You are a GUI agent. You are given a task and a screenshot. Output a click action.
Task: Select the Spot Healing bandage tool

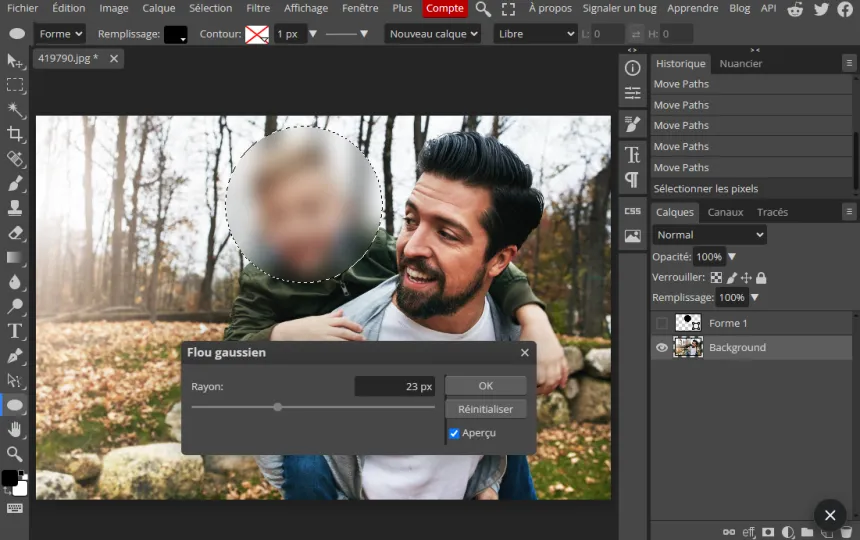[14, 159]
